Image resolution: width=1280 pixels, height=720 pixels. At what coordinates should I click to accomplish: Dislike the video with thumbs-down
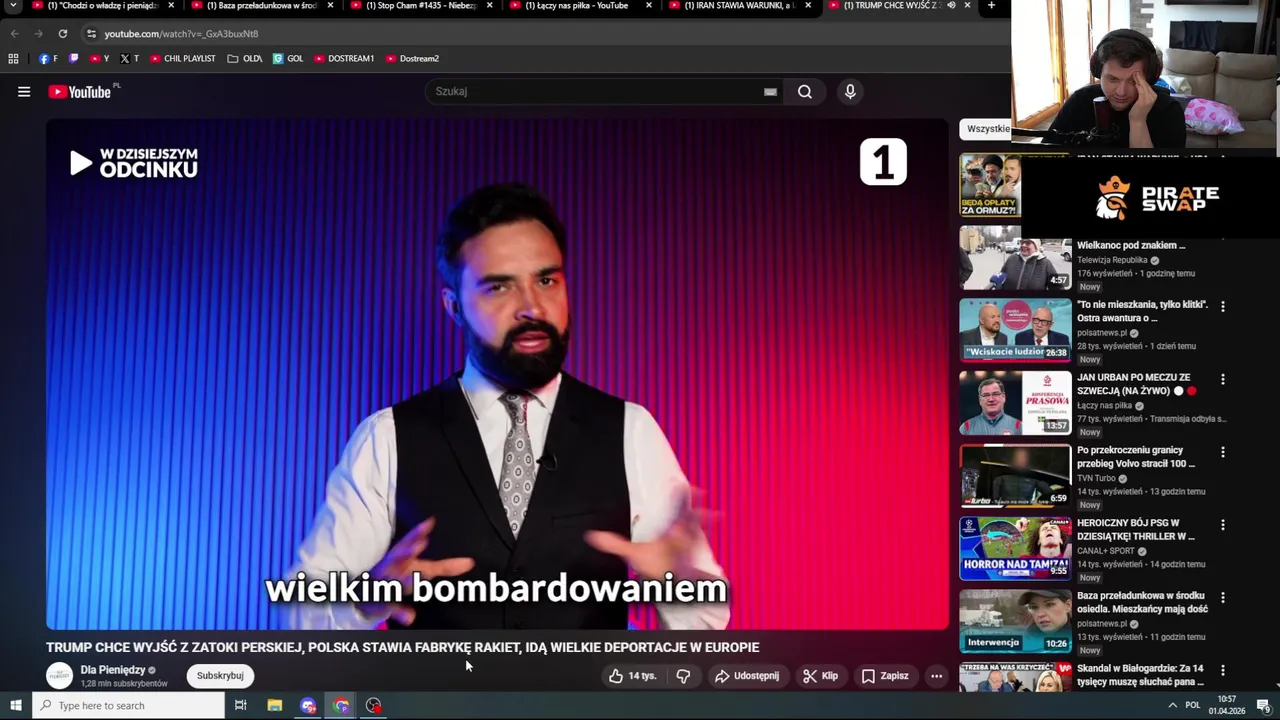click(x=683, y=676)
